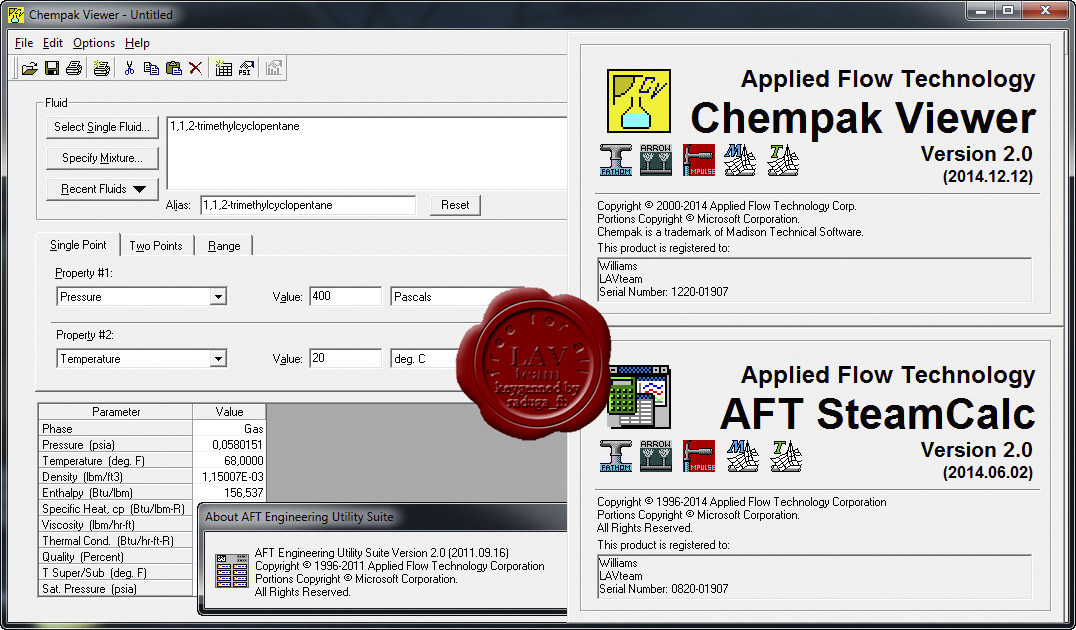Print using the plain printer toolbar icon
This screenshot has height=630, width=1076.
(x=74, y=68)
